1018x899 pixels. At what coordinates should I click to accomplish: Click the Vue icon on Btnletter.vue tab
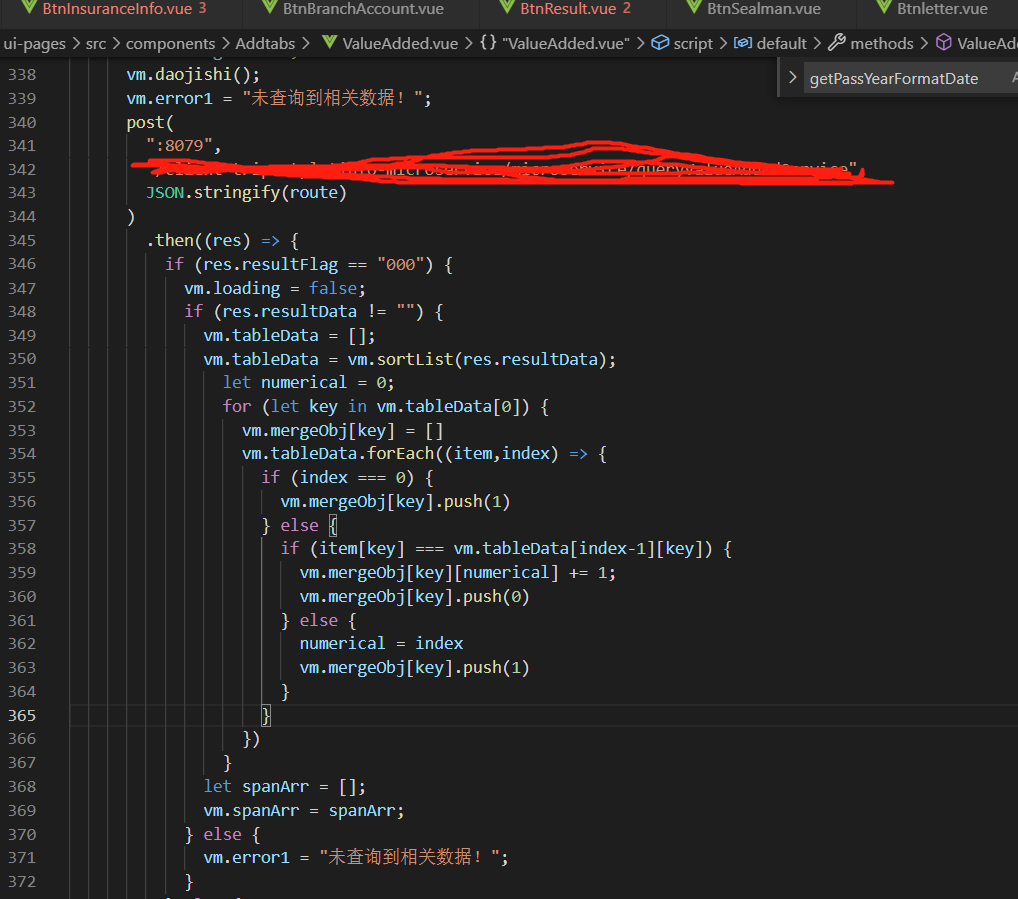(x=884, y=8)
